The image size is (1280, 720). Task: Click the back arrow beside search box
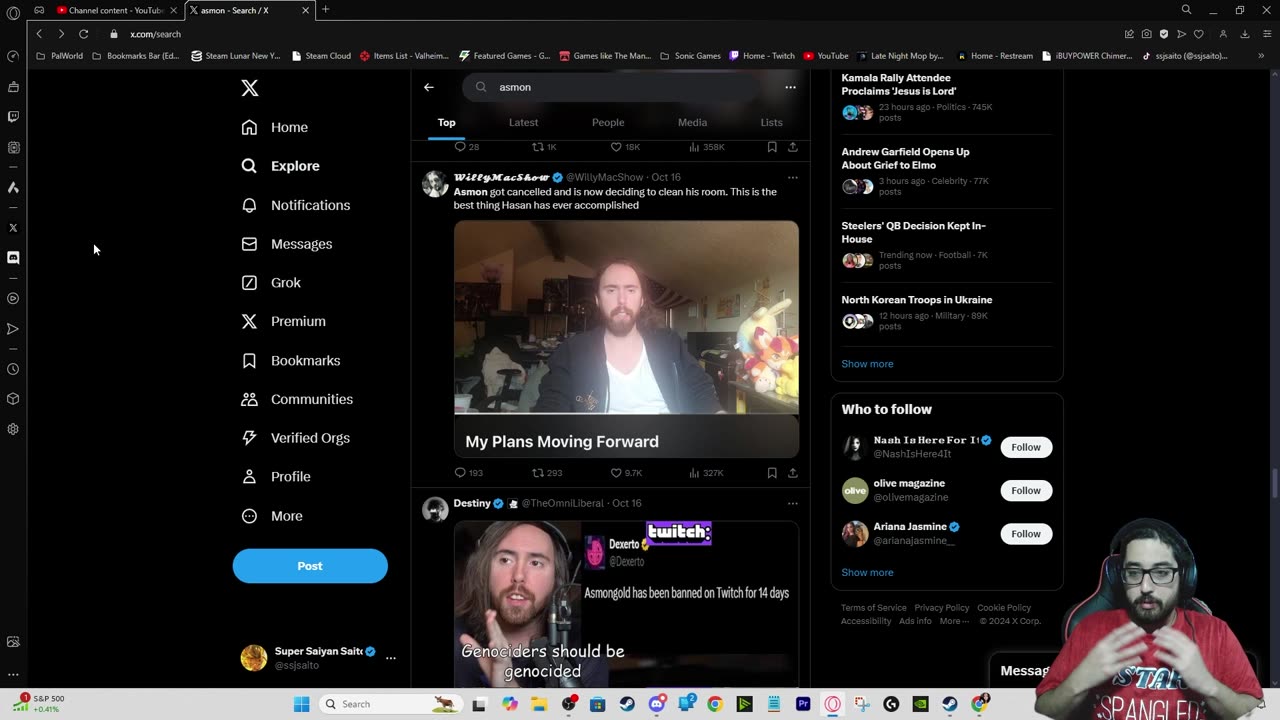(428, 87)
